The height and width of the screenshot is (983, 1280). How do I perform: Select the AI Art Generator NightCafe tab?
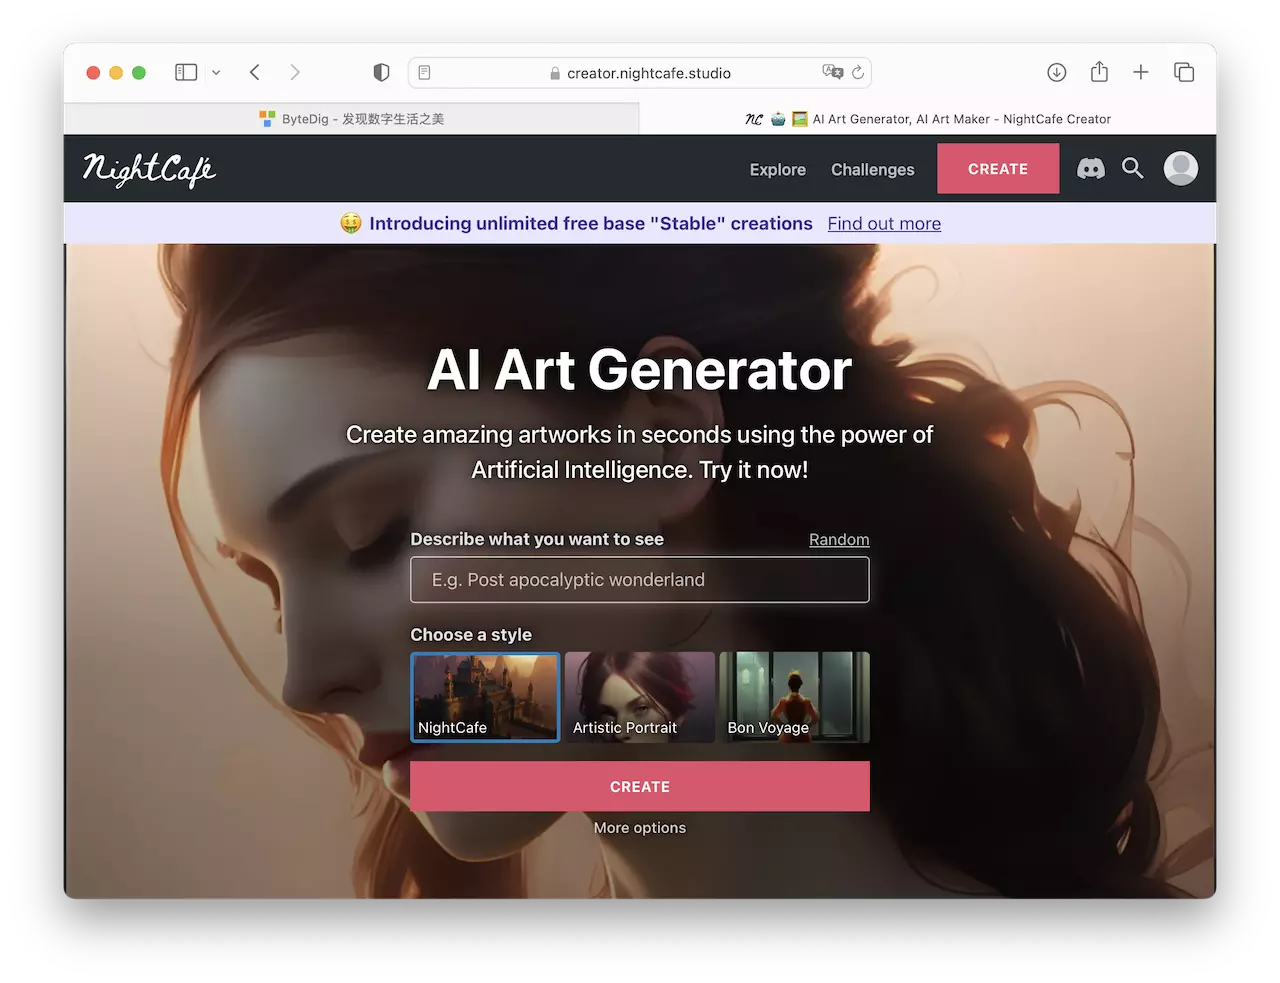pos(928,119)
